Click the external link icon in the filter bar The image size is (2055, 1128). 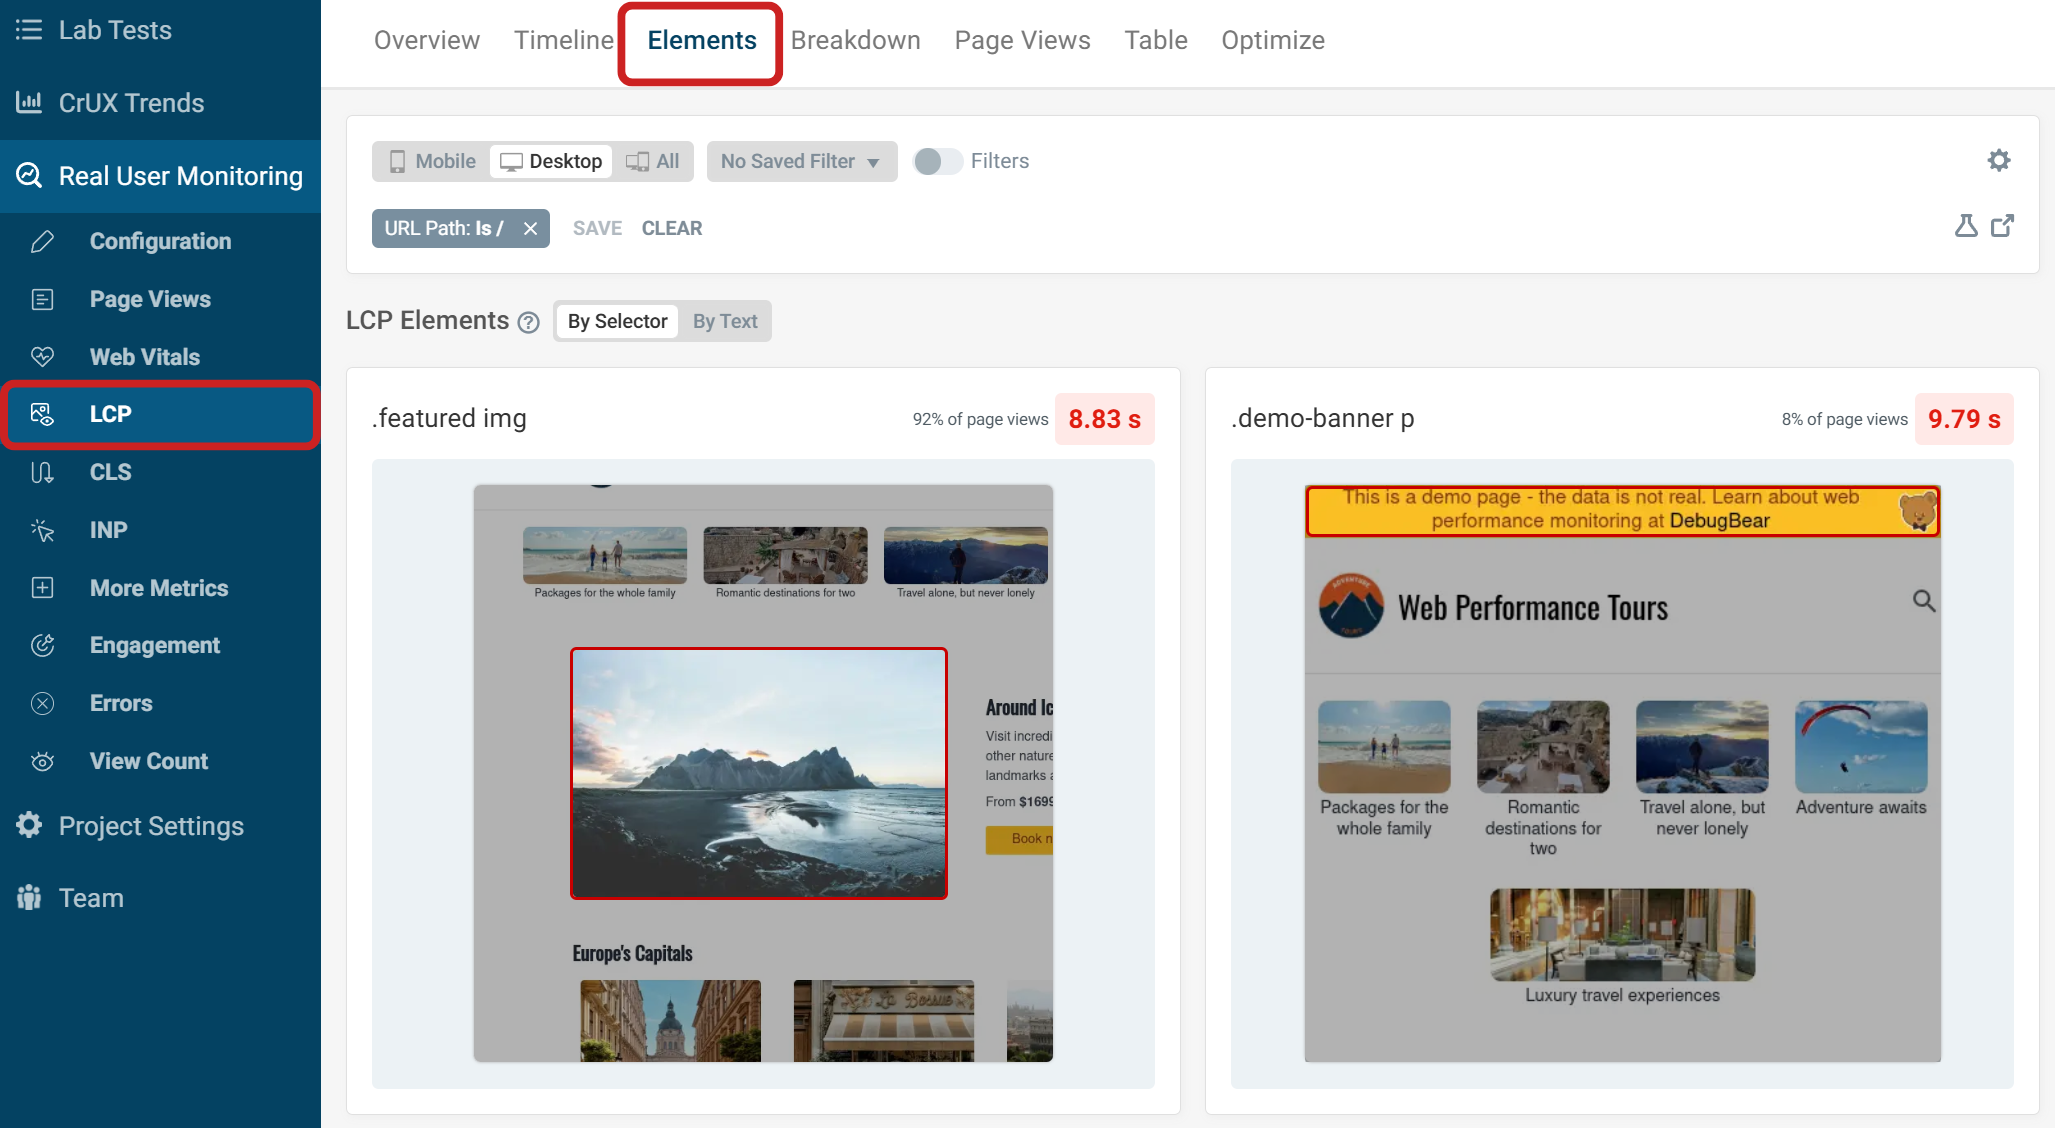(x=2003, y=226)
